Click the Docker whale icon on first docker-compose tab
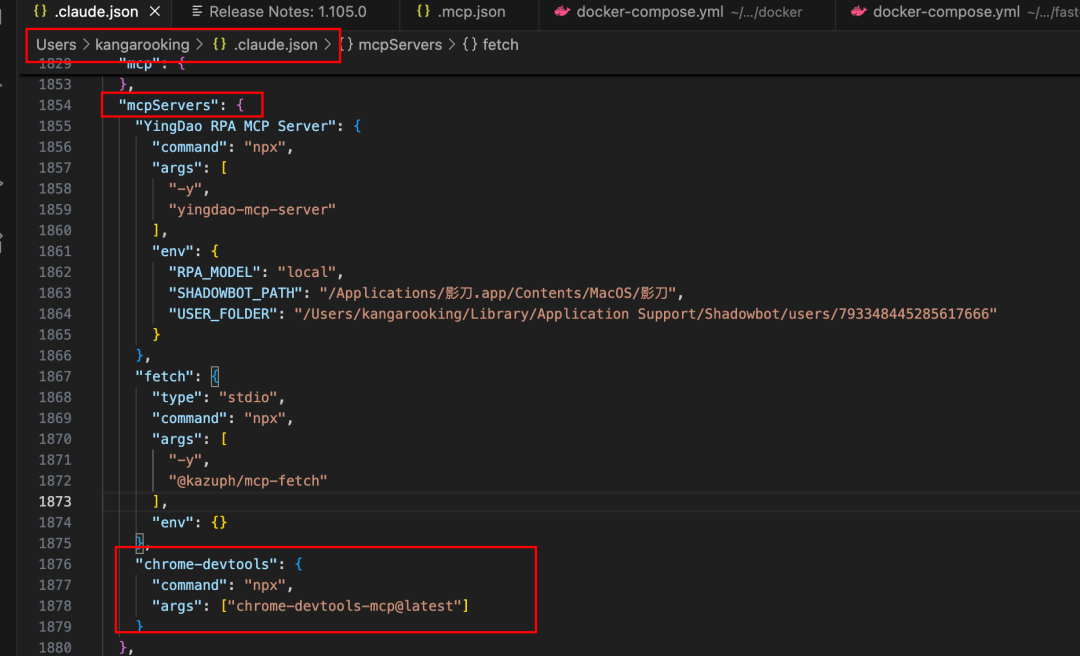The image size is (1080, 656). coord(562,11)
